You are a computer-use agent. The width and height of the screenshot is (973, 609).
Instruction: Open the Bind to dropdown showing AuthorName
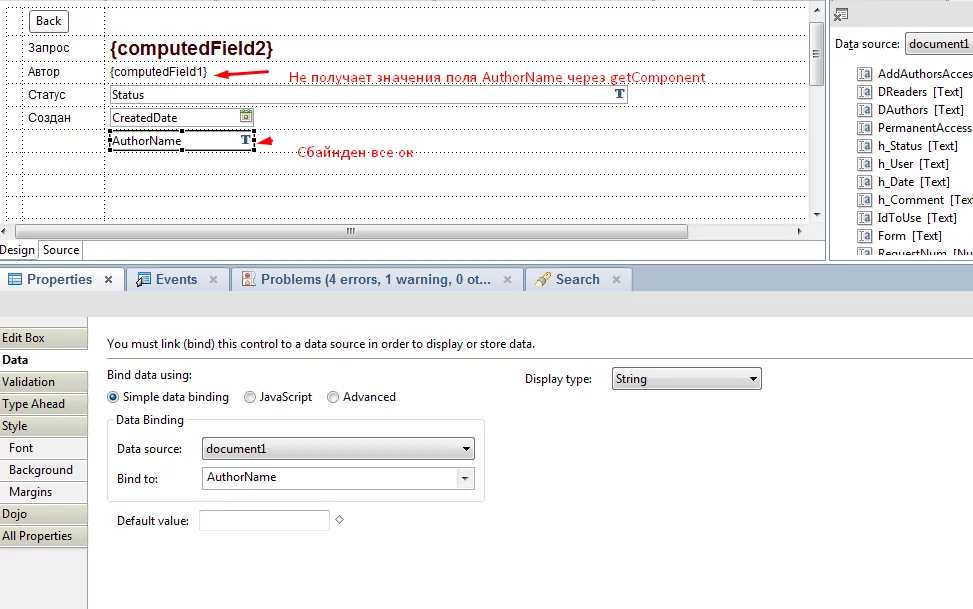463,479
